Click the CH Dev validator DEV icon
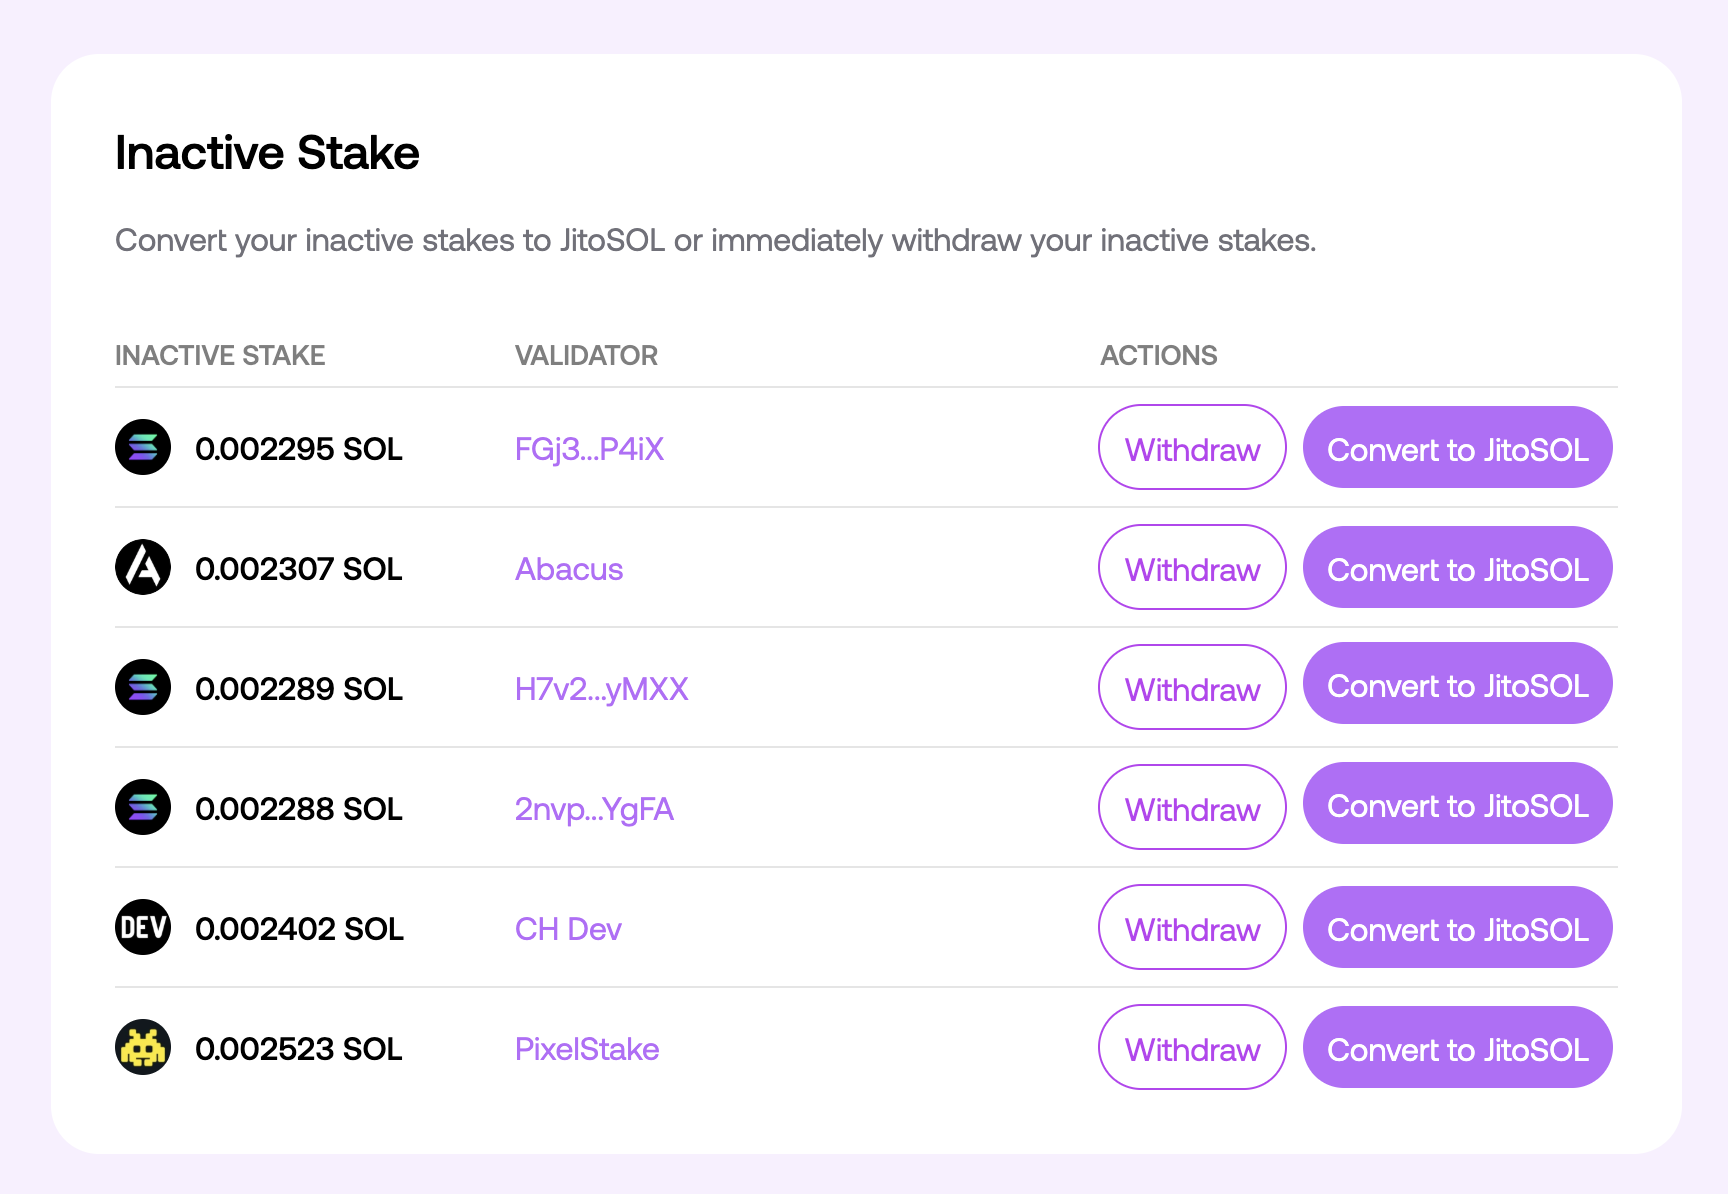The width and height of the screenshot is (1728, 1194). click(x=143, y=927)
